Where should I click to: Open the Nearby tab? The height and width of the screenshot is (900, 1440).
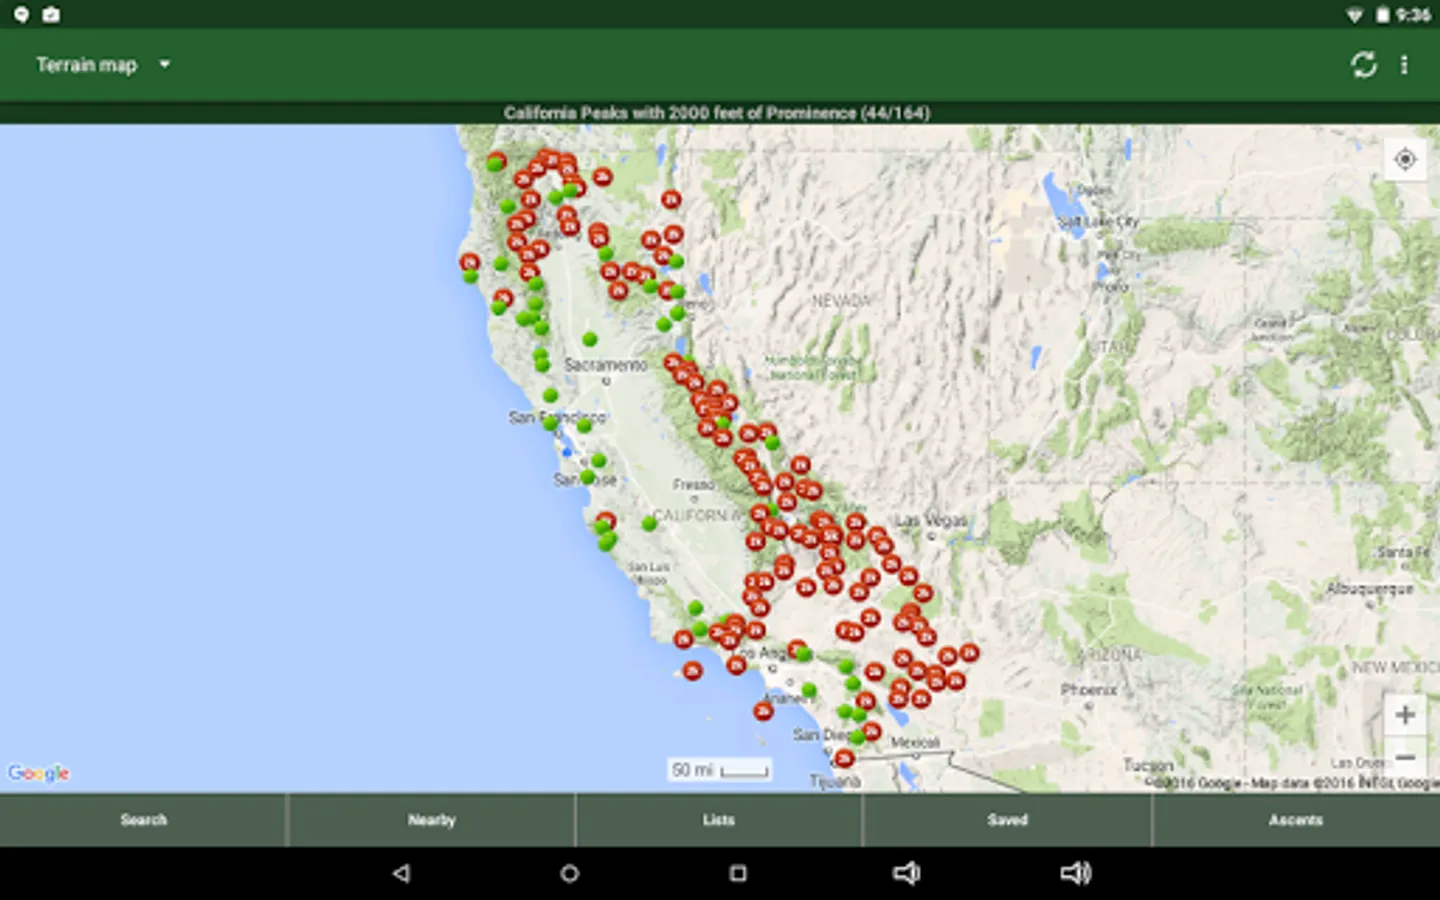(431, 820)
